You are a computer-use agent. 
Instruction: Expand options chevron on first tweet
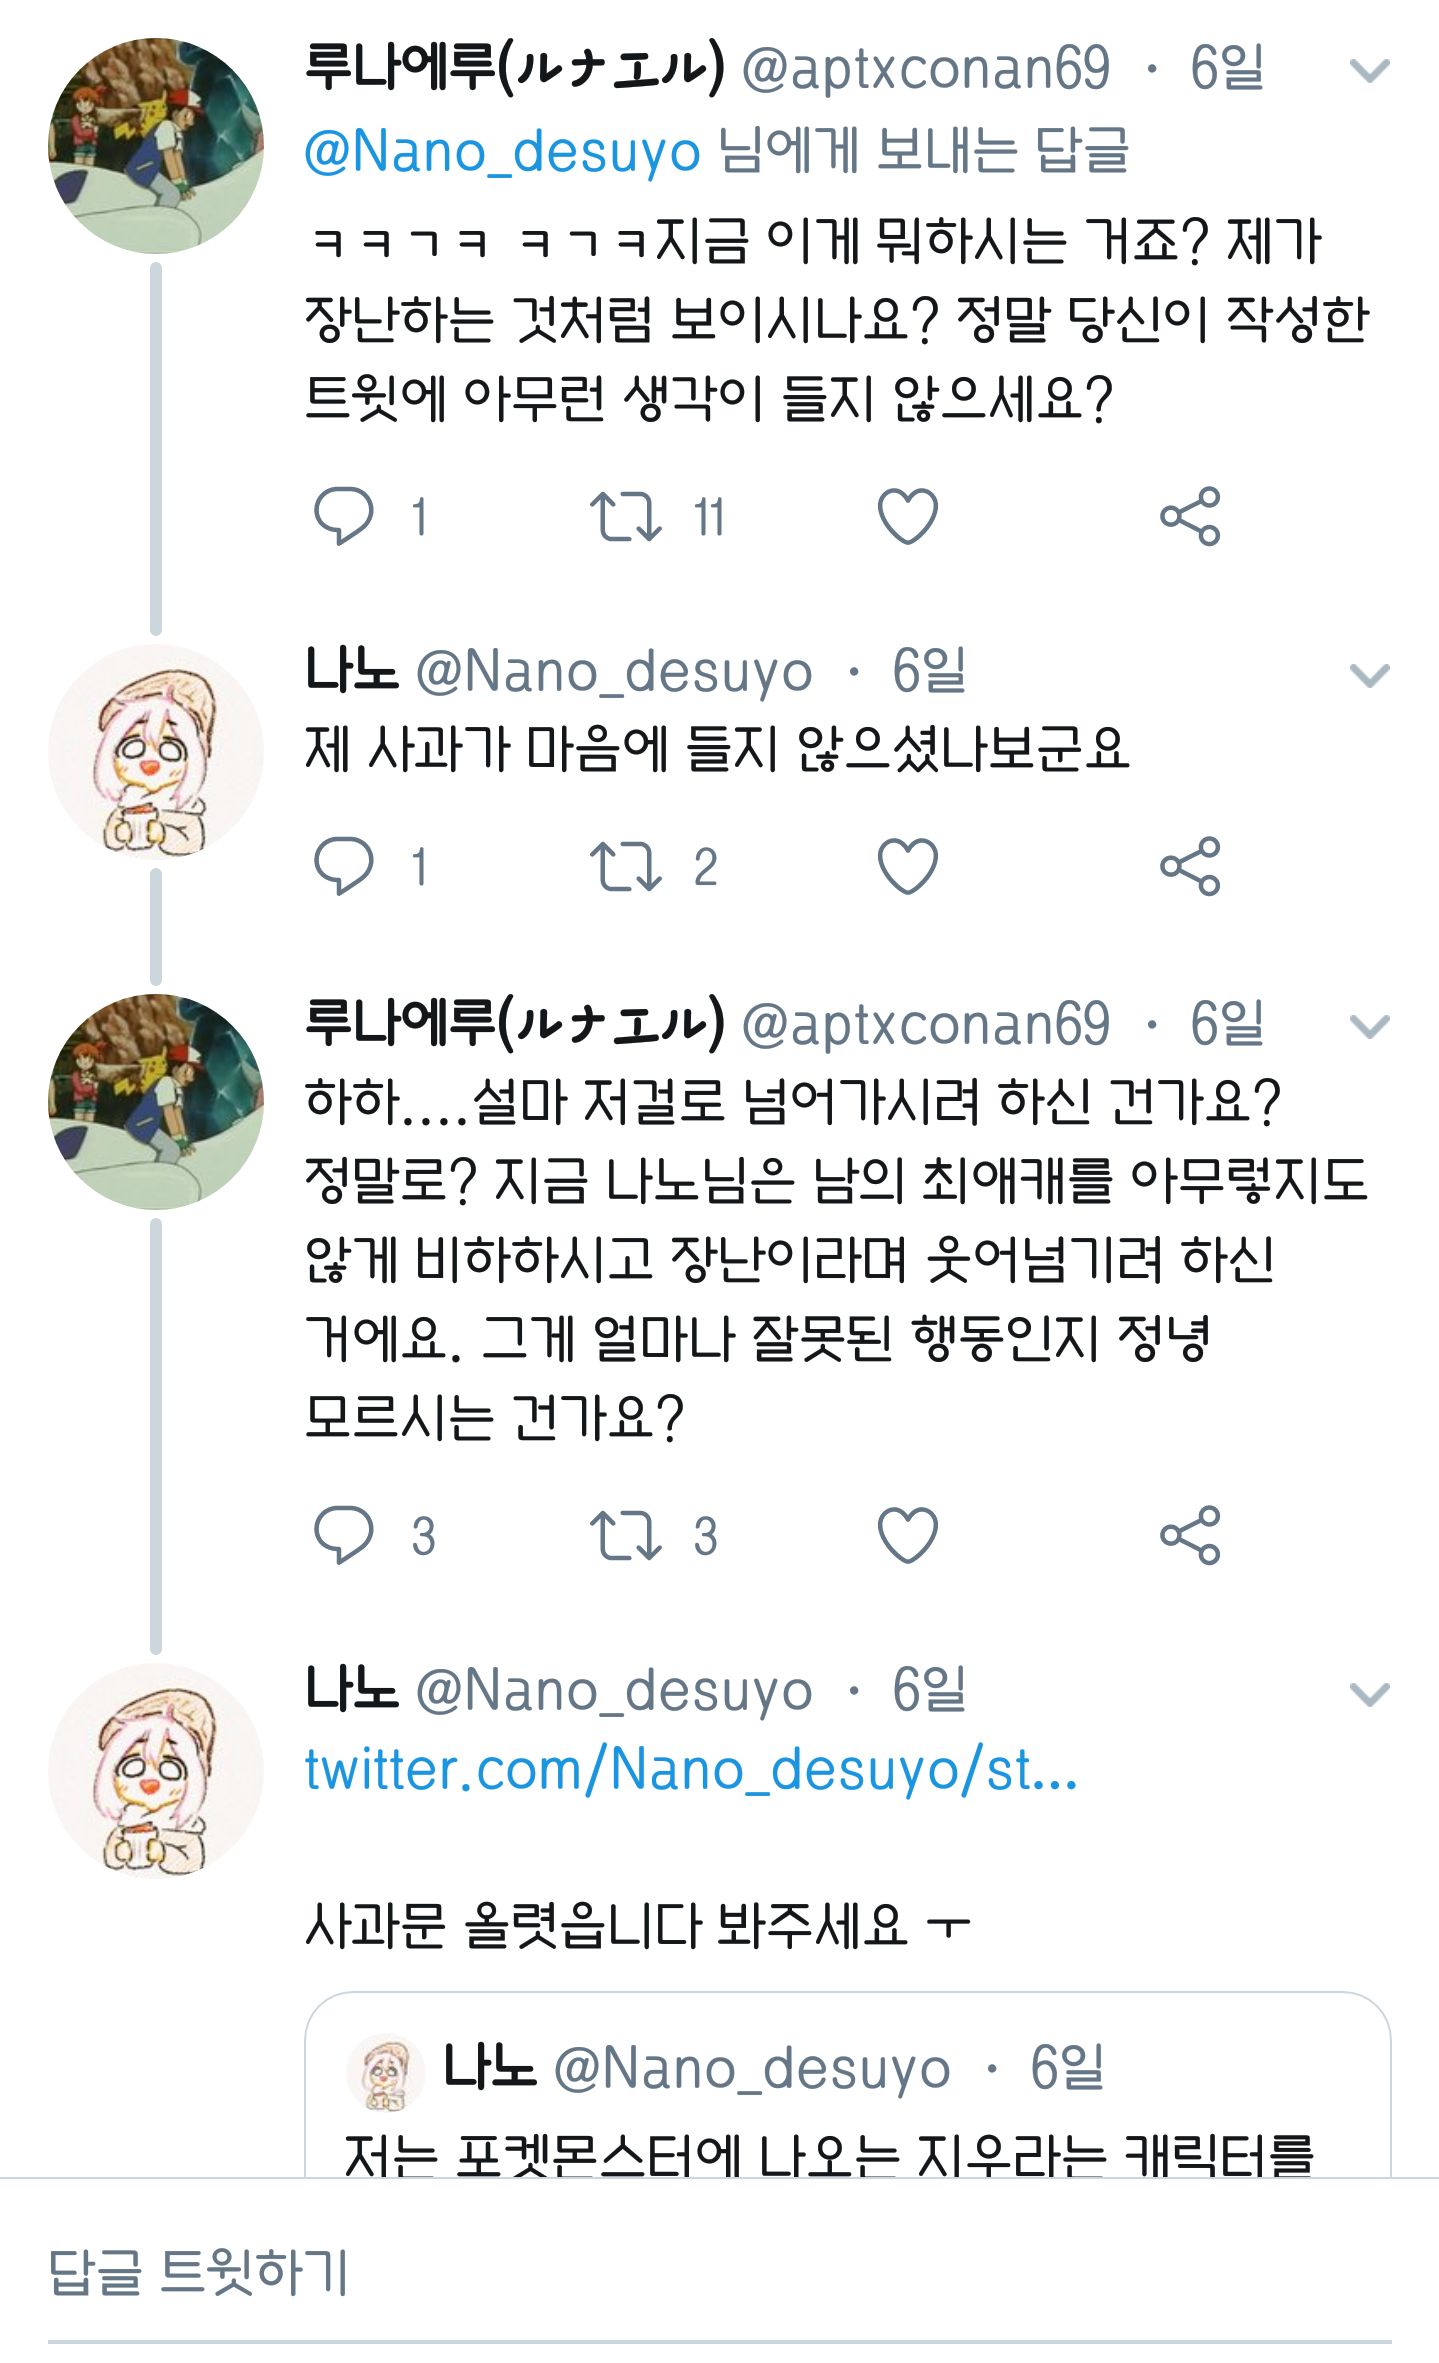tap(1369, 71)
